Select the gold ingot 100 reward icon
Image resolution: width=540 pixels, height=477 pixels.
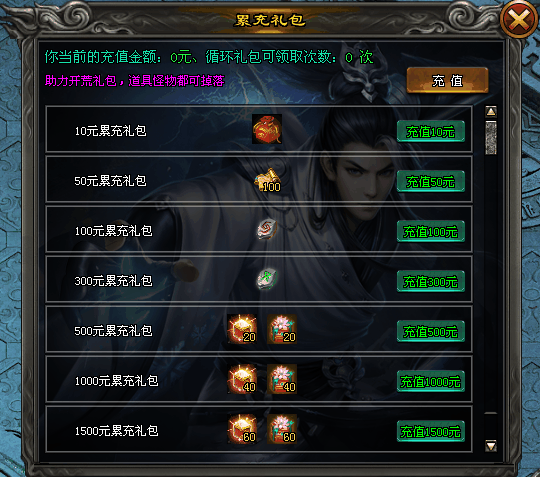[268, 180]
